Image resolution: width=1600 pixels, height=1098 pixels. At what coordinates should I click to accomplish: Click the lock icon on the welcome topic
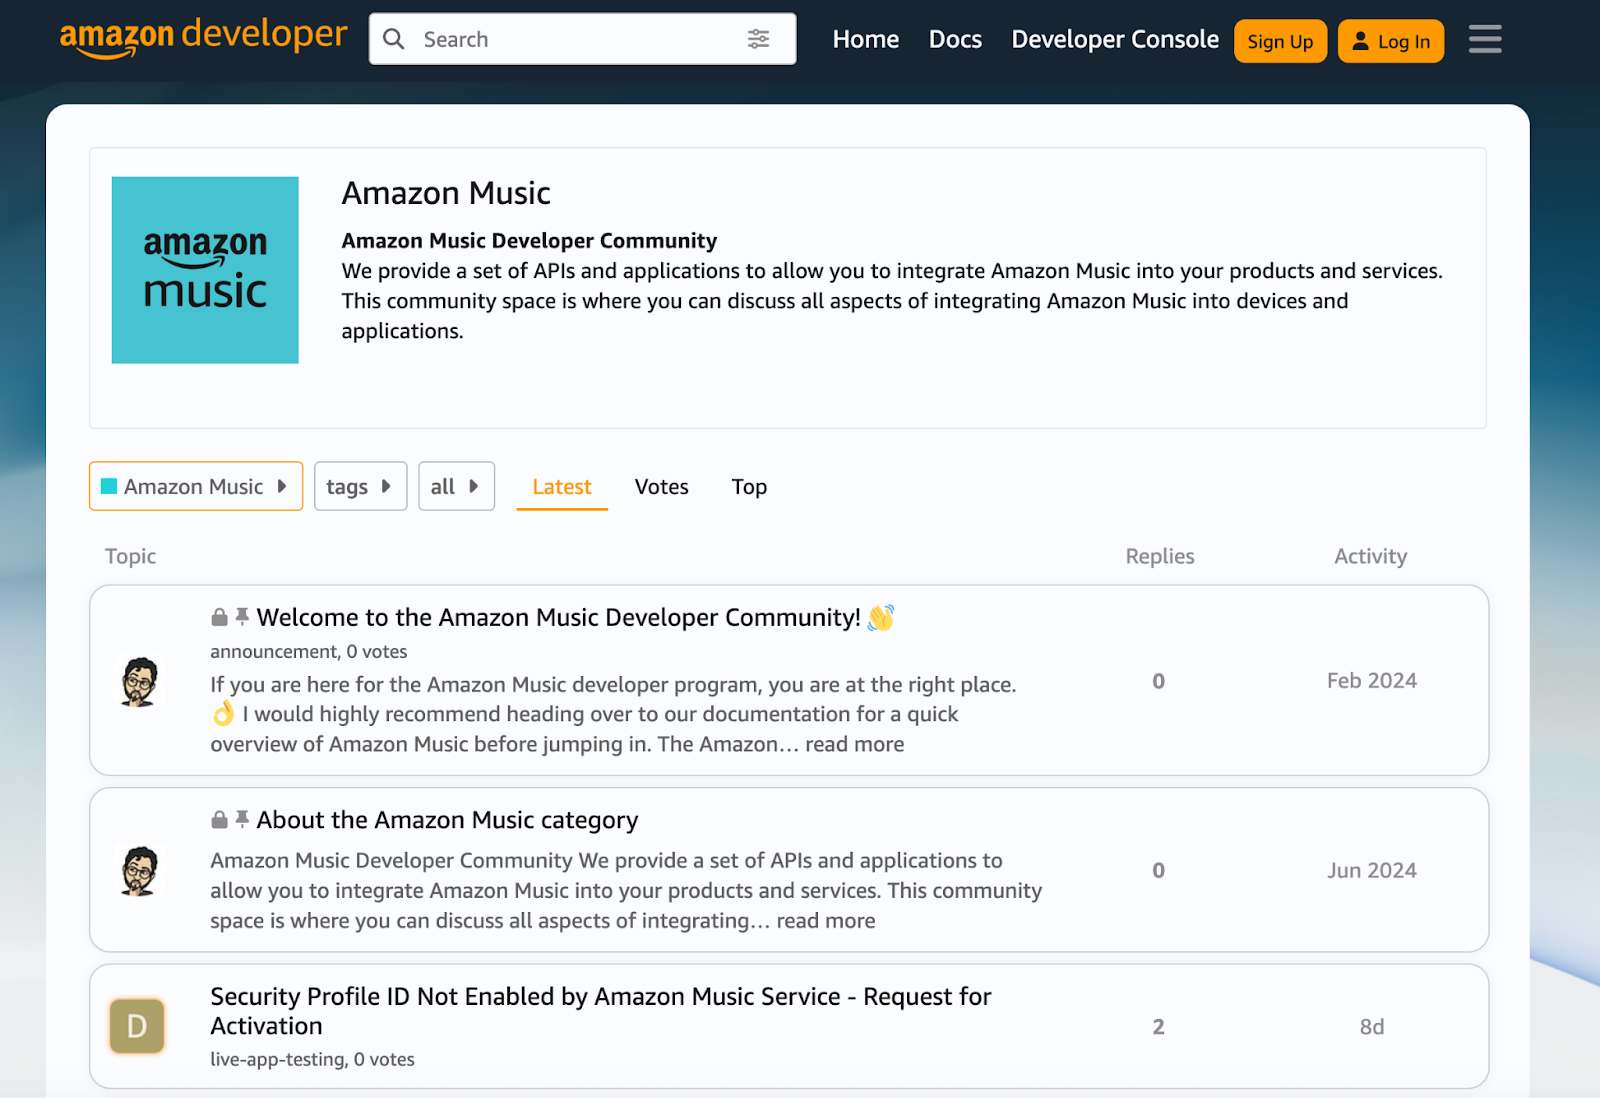(x=217, y=617)
